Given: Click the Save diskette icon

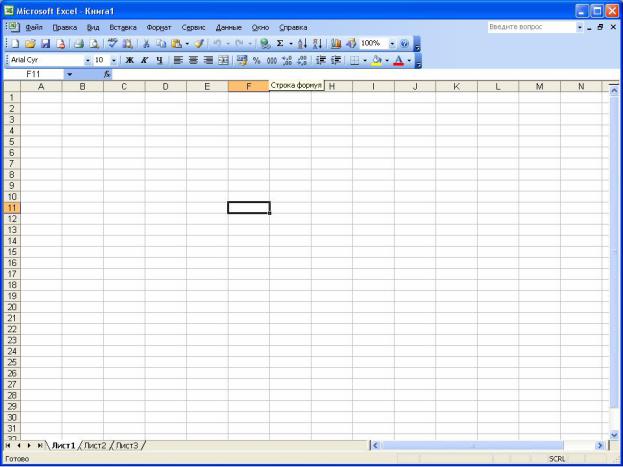Looking at the screenshot, I should point(45,44).
